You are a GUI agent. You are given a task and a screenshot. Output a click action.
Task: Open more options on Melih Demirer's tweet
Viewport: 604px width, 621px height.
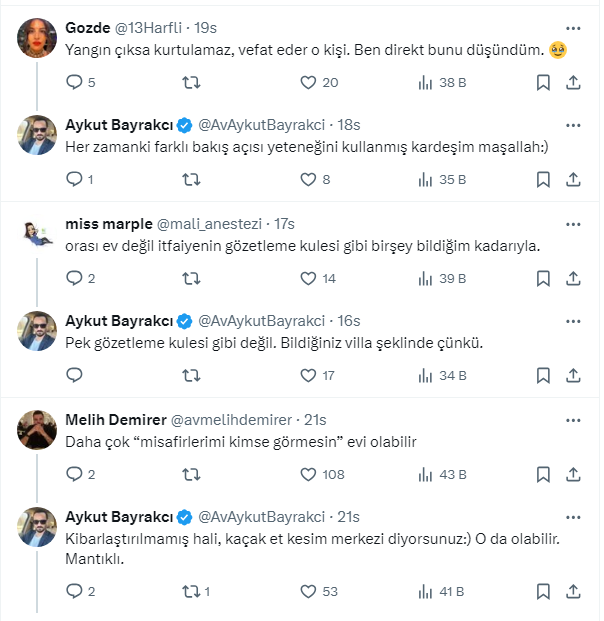click(573, 419)
